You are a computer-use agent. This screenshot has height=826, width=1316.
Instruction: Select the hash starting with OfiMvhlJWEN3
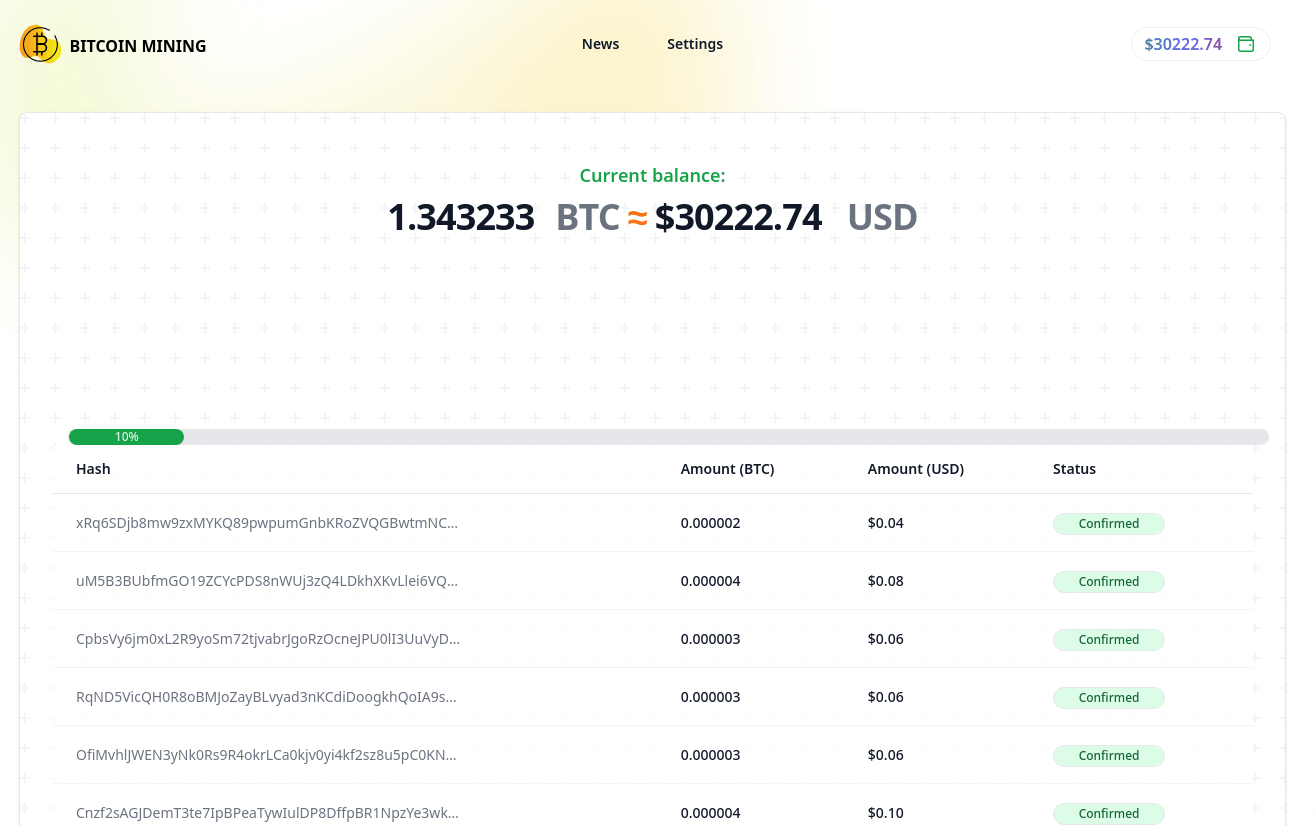(x=267, y=755)
